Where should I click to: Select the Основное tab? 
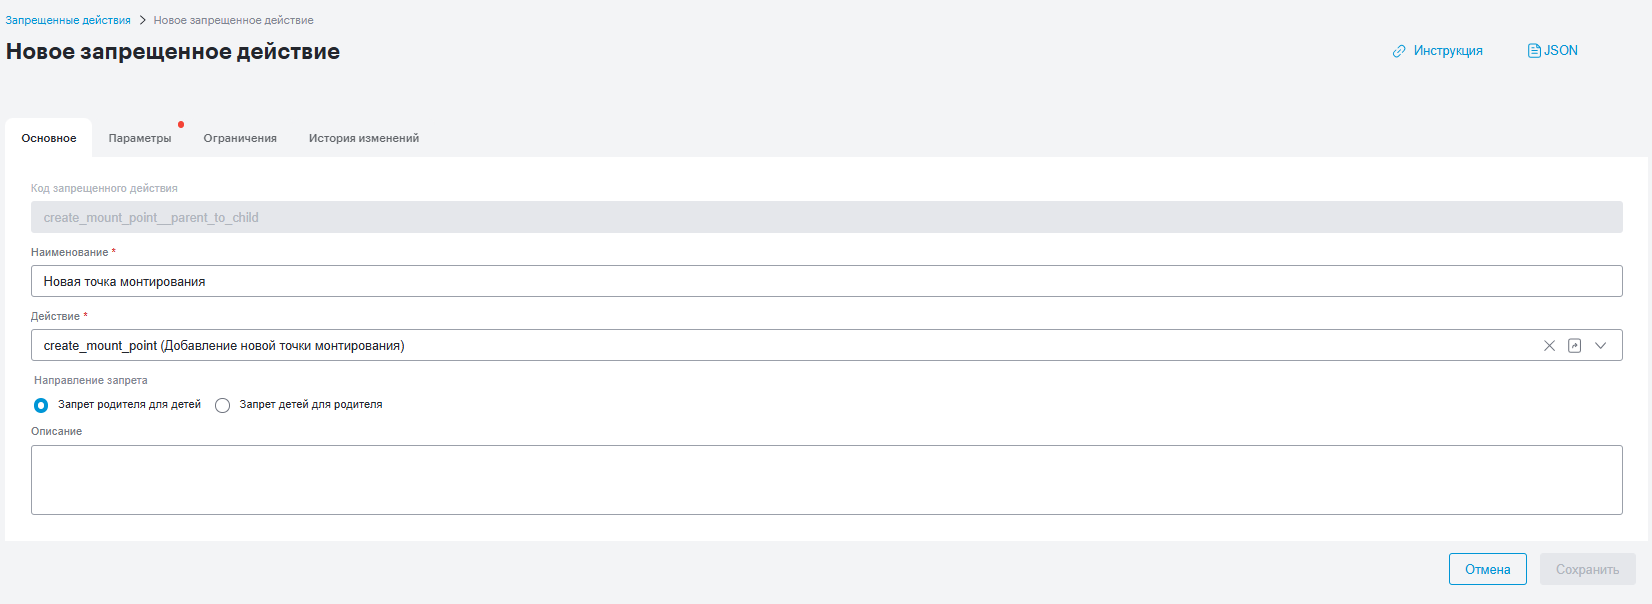click(49, 138)
